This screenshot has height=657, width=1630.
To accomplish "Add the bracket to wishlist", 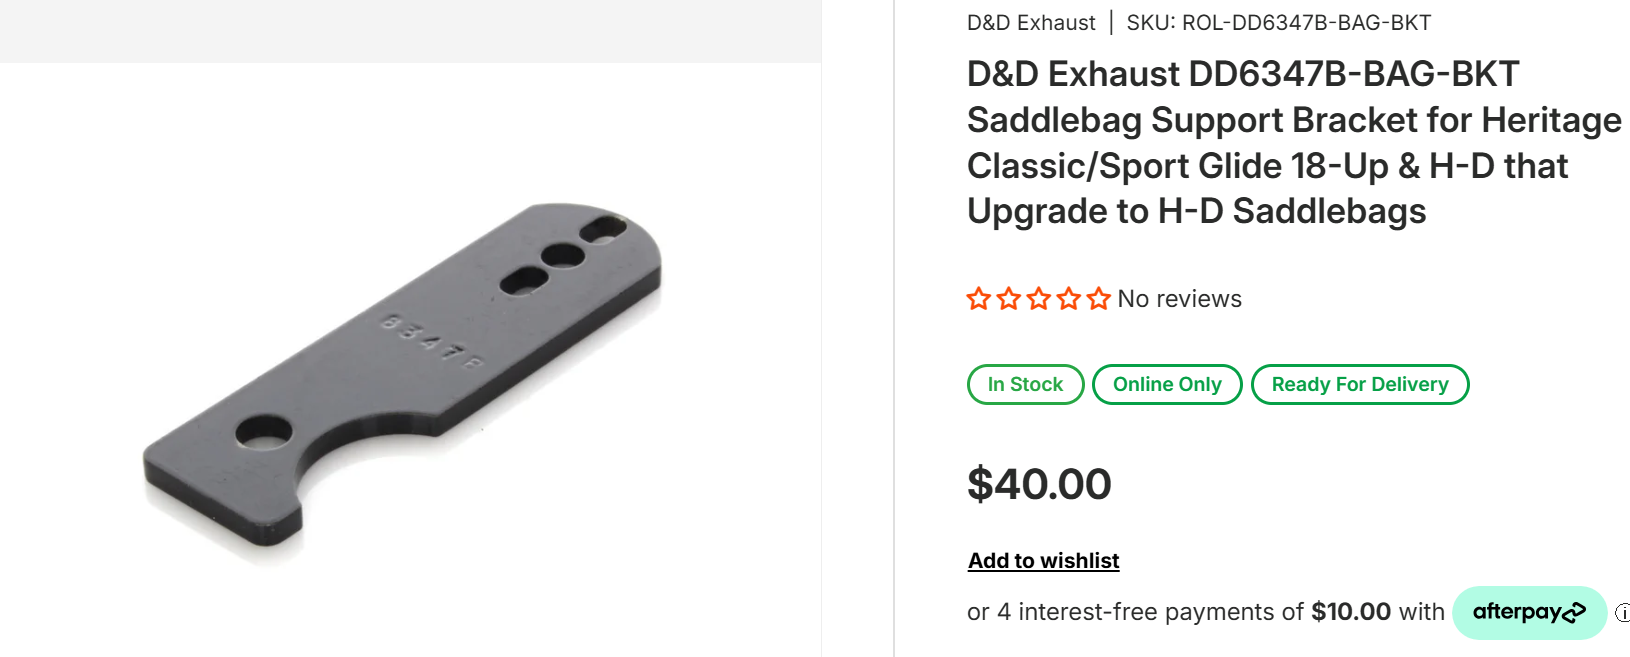I will tap(1043, 561).
